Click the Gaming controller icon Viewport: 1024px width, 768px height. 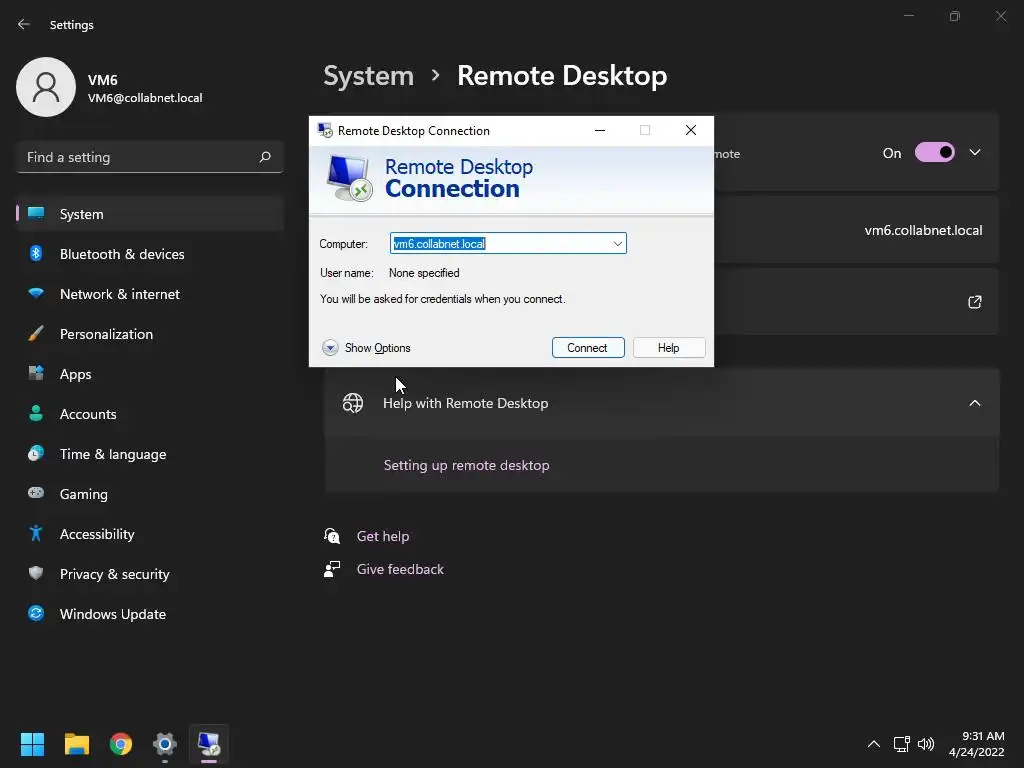pos(36,493)
